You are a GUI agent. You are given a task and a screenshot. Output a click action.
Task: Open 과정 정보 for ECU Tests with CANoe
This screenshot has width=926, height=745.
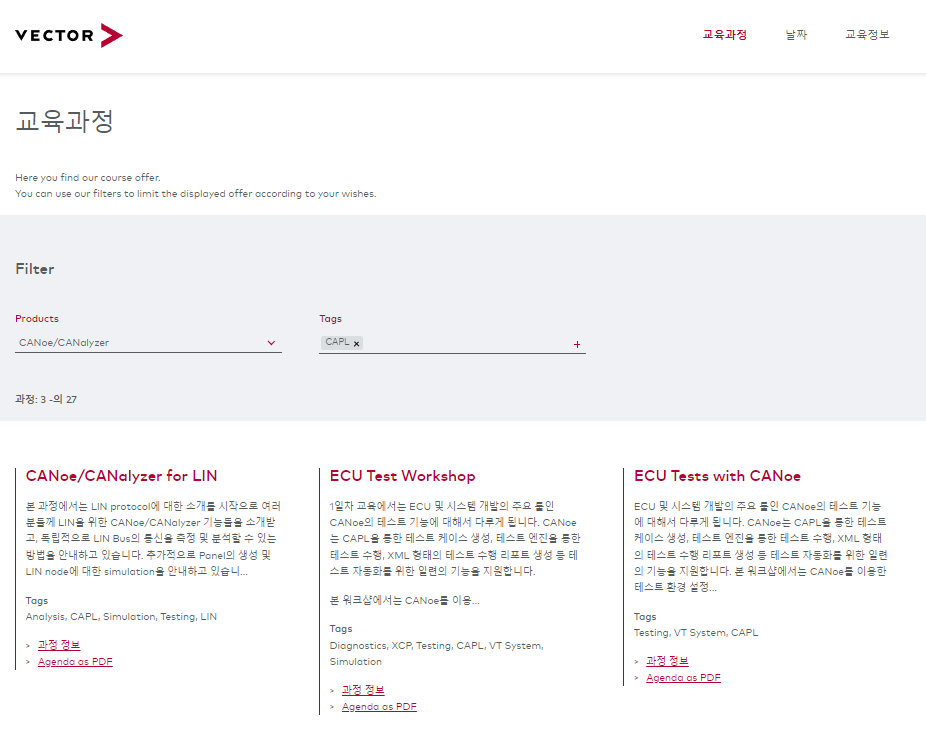click(x=667, y=661)
